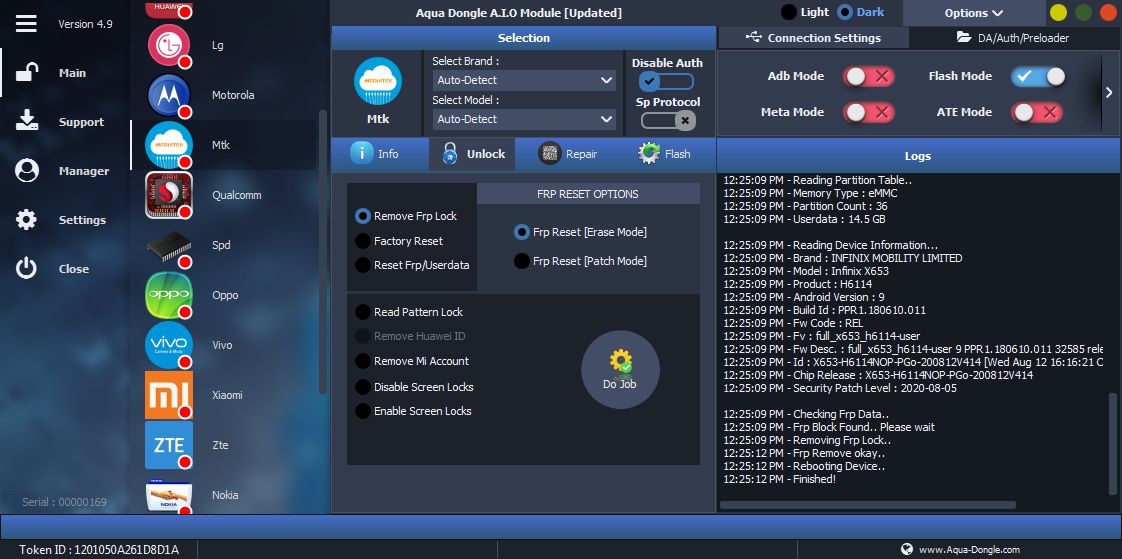
Task: Select the ZTE brand icon
Action: pos(169,444)
